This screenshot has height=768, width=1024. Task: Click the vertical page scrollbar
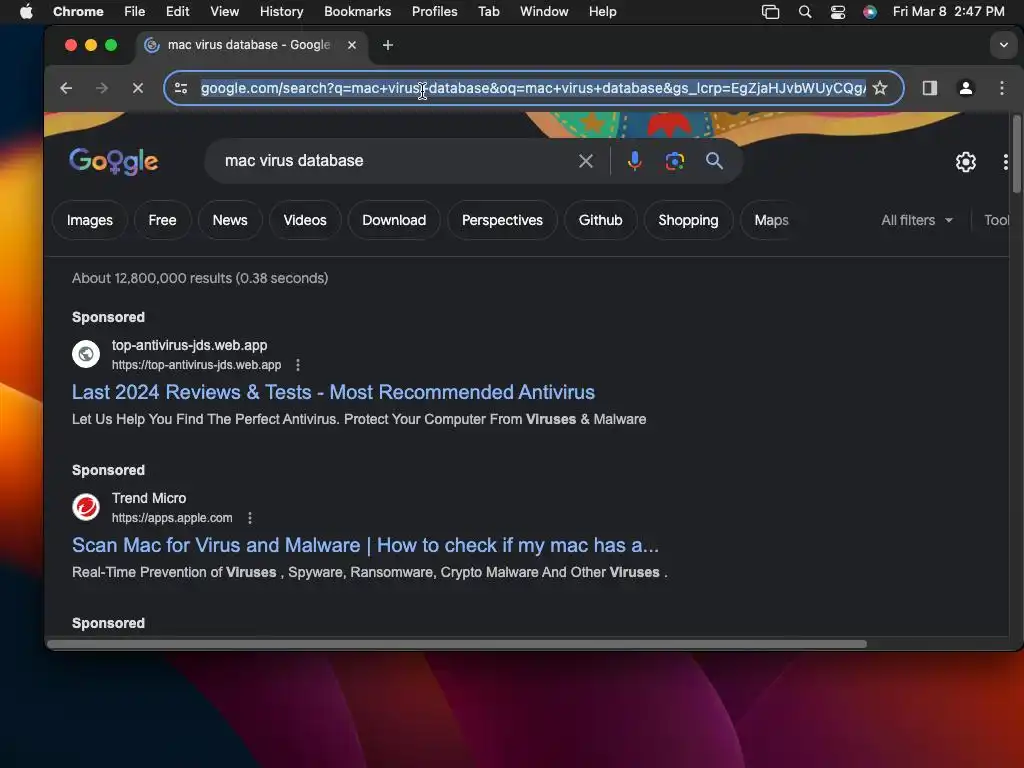[1016, 154]
